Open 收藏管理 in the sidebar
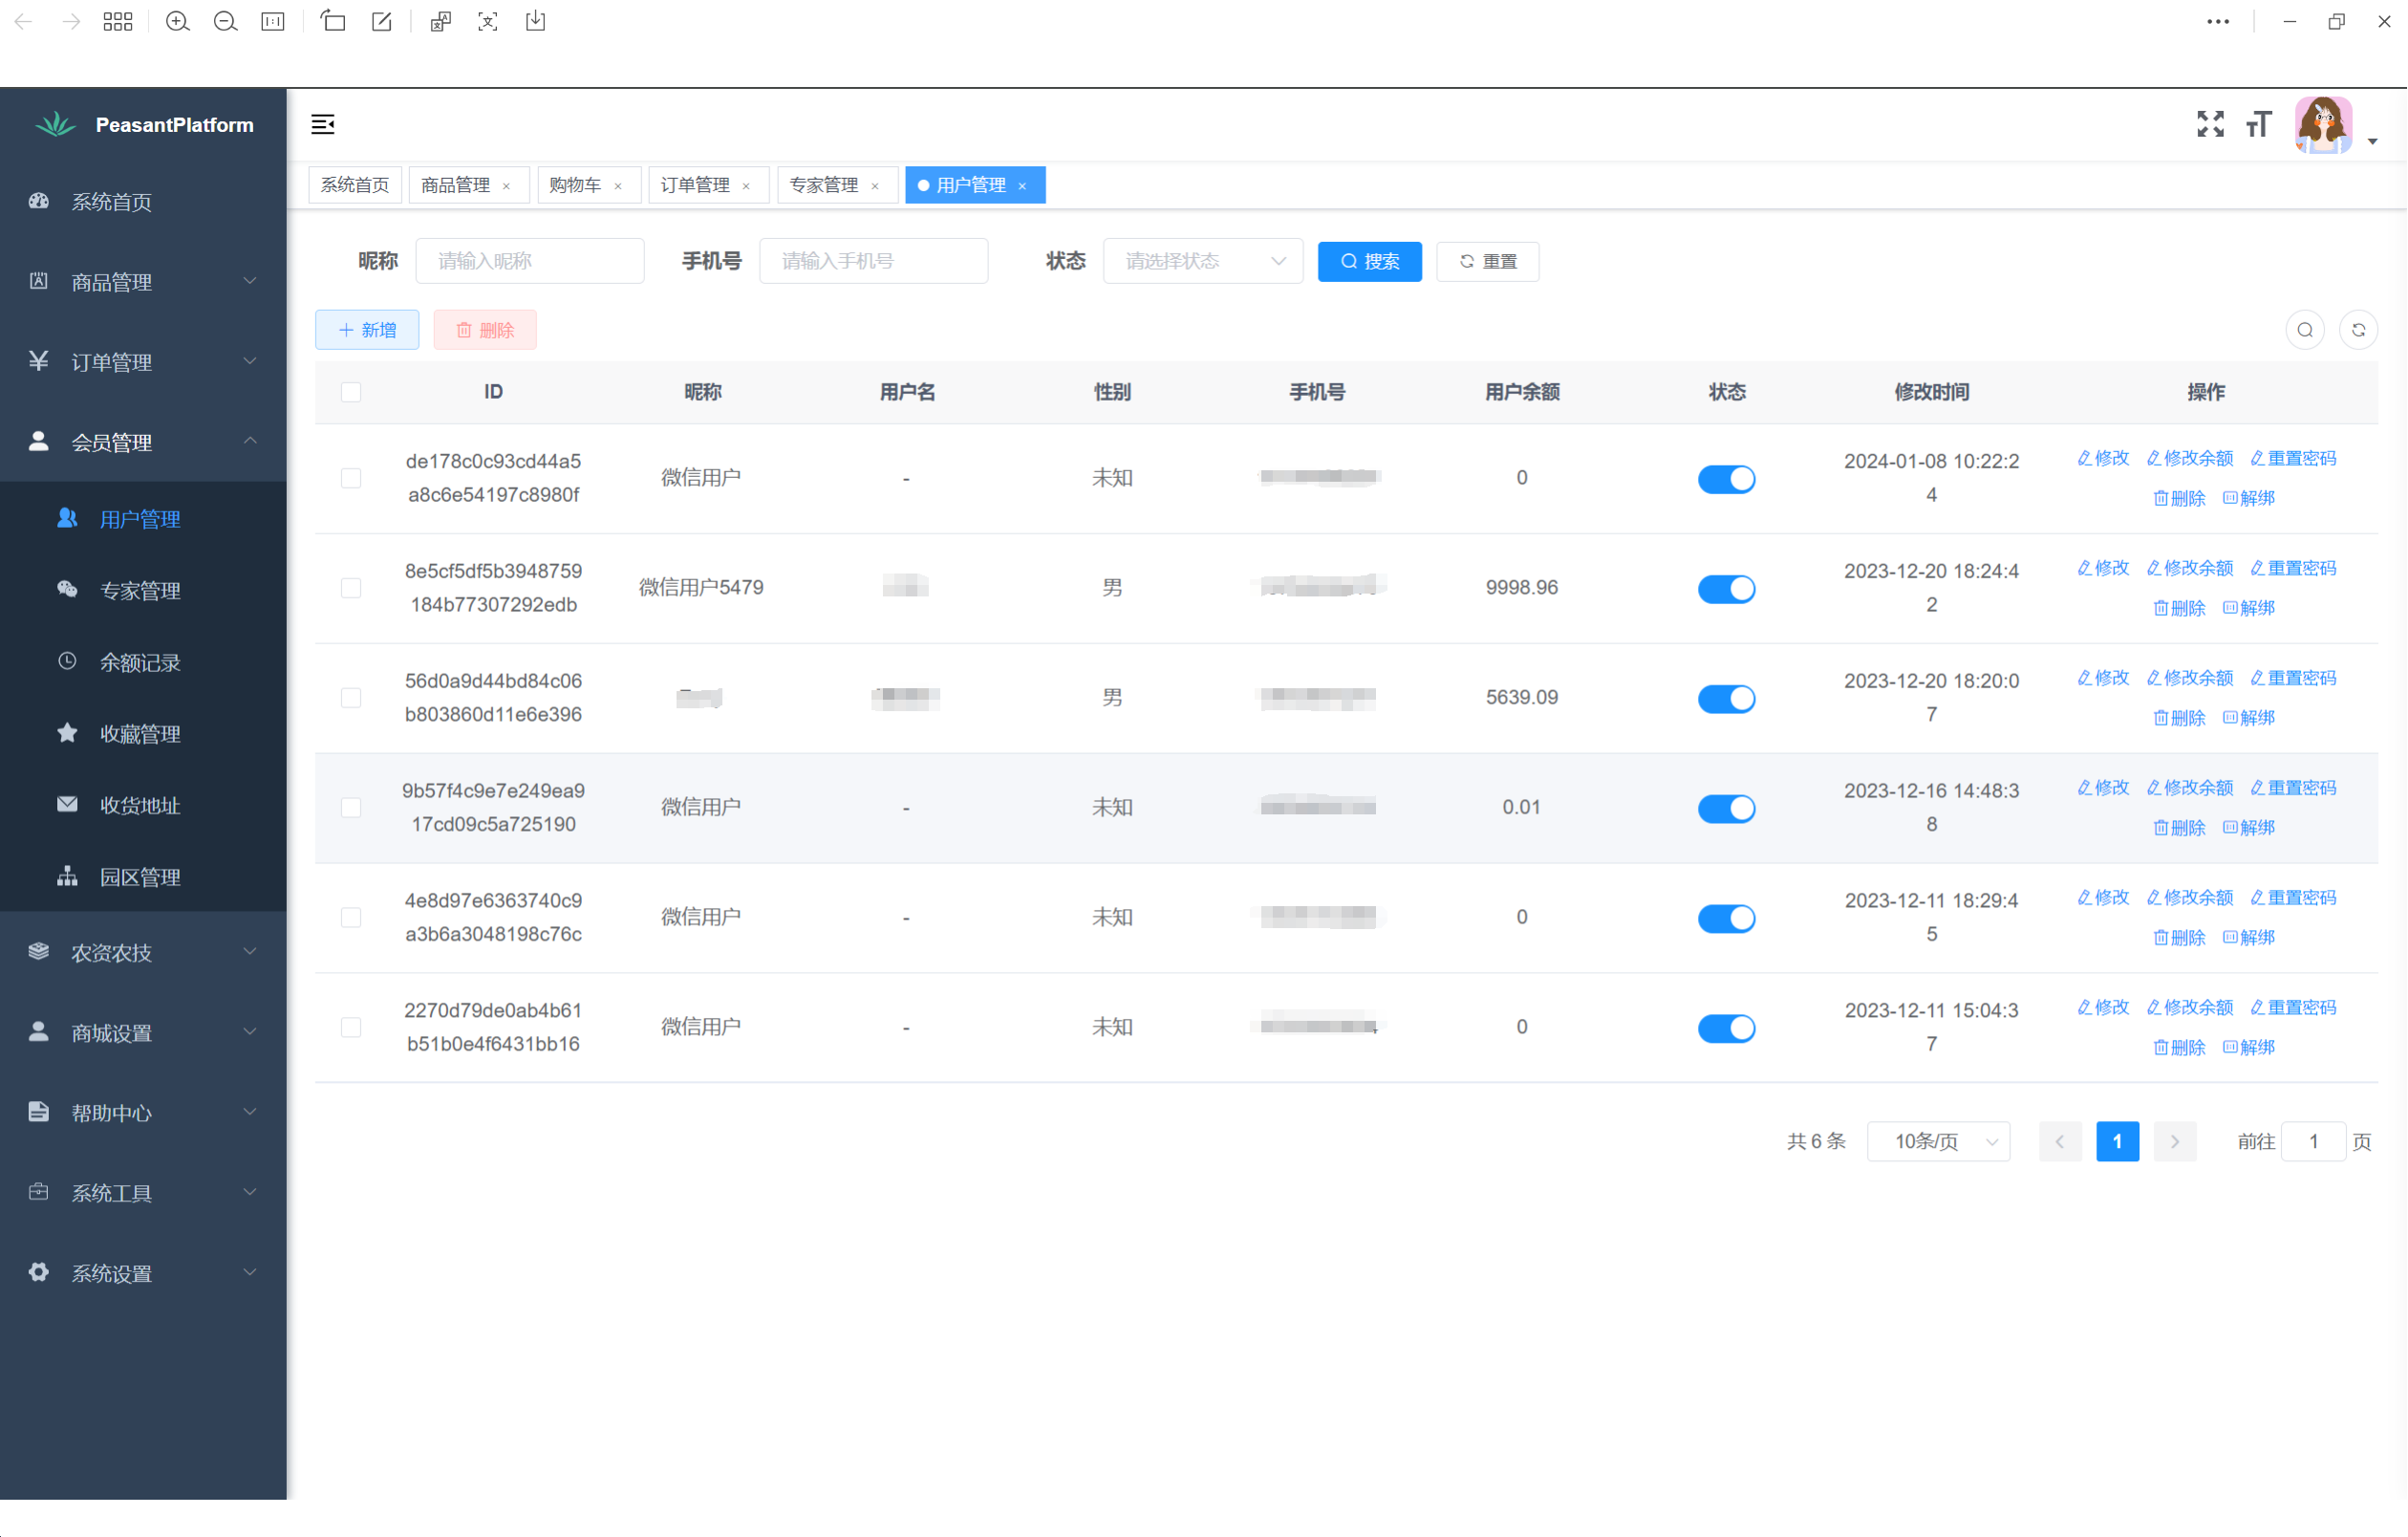Viewport: 2408px width, 1537px height. point(143,734)
